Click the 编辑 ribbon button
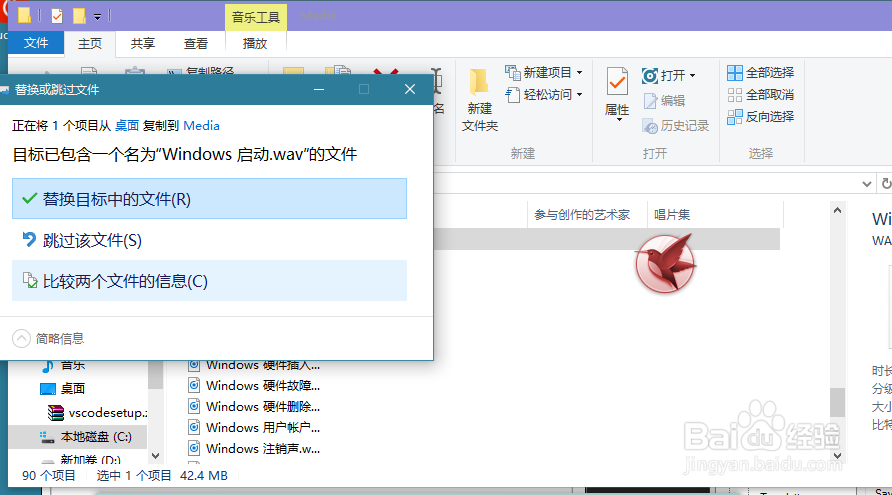Screen dimensions: 892x495 [664, 101]
